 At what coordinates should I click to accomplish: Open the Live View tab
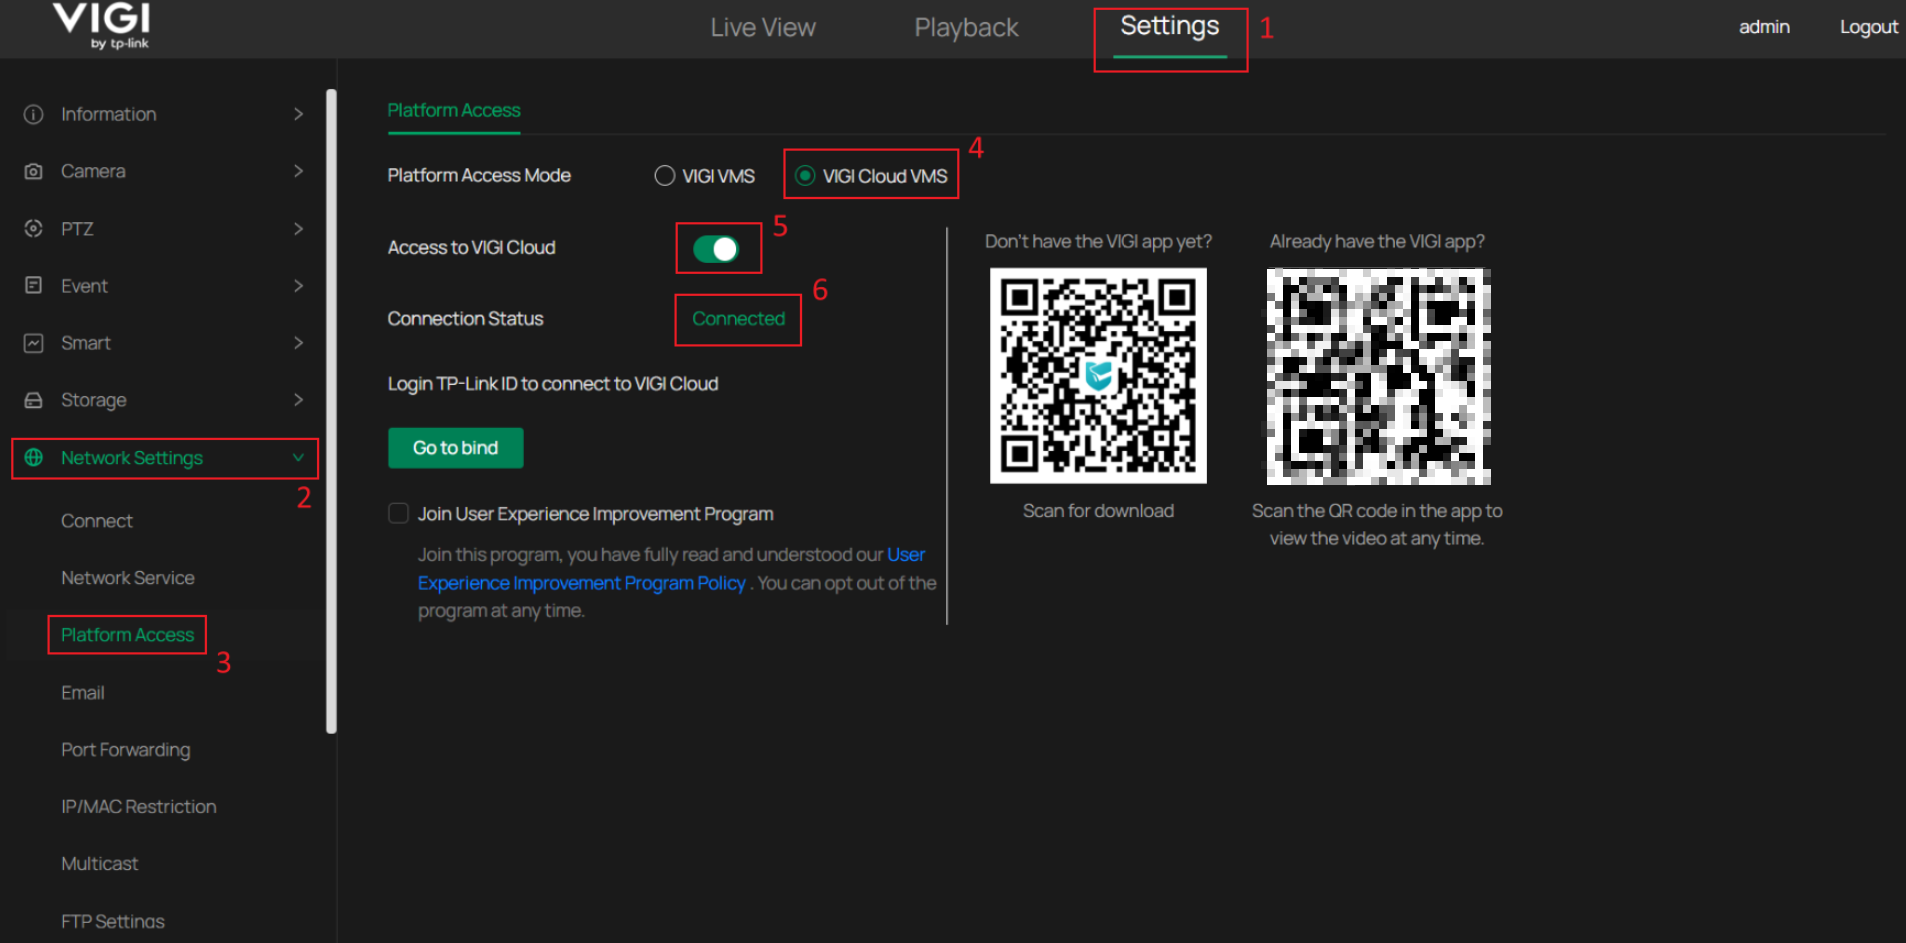pos(763,28)
